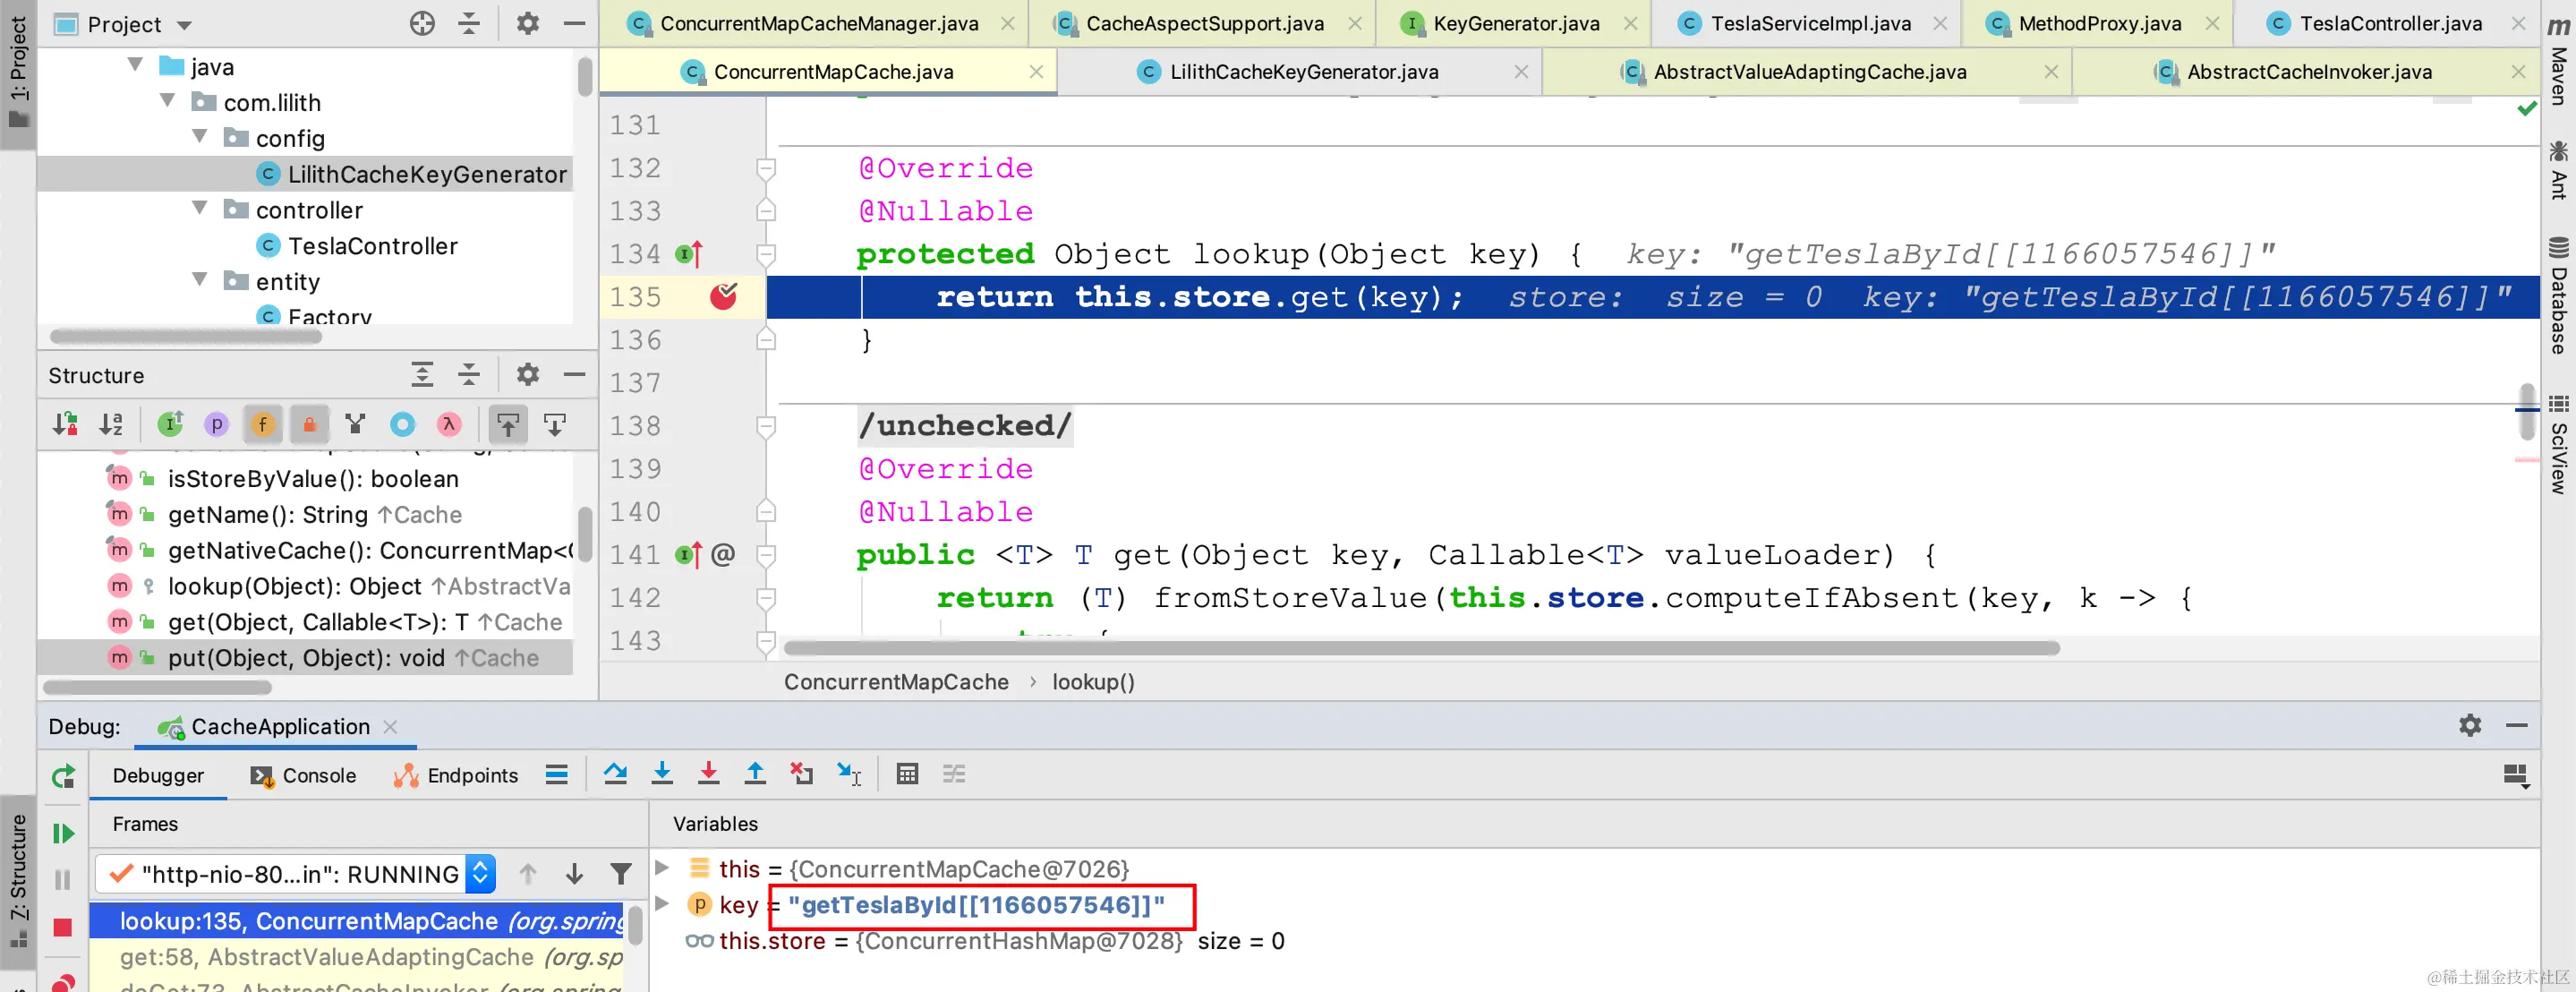This screenshot has height=992, width=2576.
Task: Collapse the controller package in Project tree
Action: (200, 209)
